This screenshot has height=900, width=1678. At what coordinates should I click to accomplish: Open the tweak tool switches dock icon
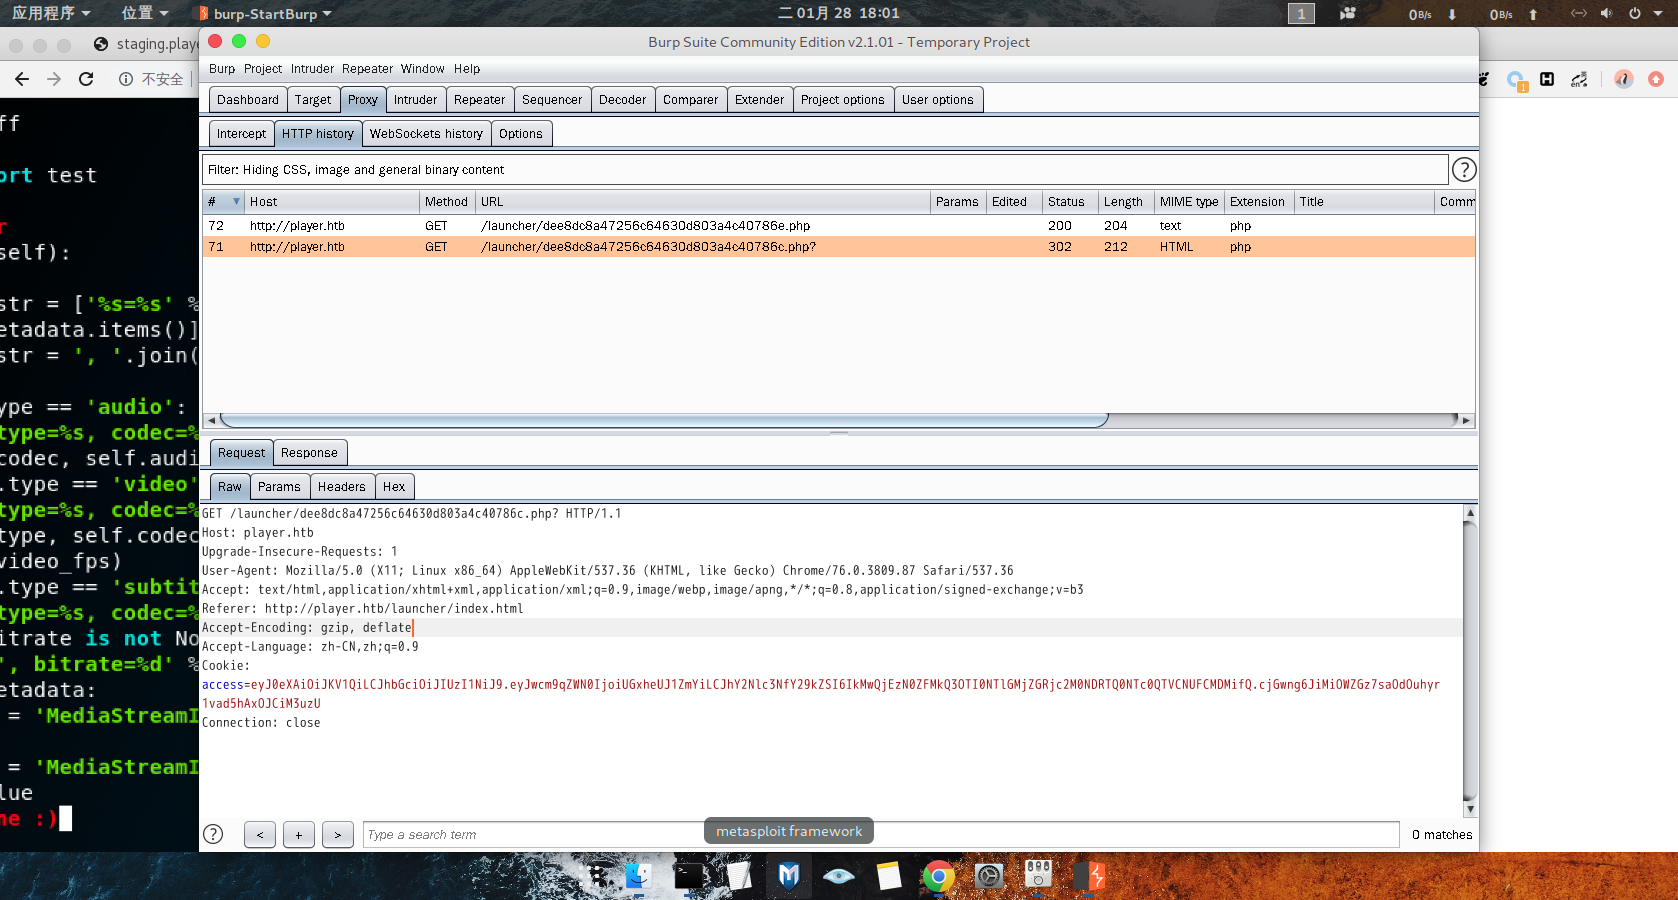[1038, 875]
